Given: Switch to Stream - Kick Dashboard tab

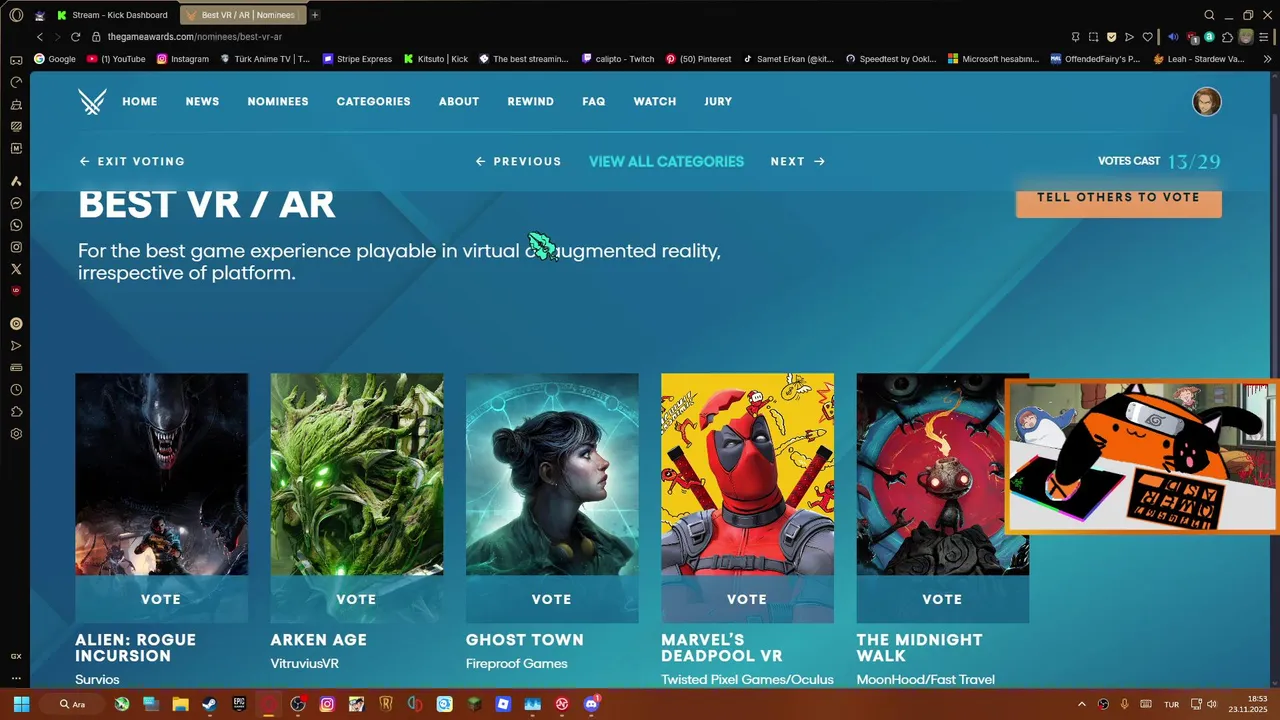Looking at the screenshot, I should pos(113,15).
